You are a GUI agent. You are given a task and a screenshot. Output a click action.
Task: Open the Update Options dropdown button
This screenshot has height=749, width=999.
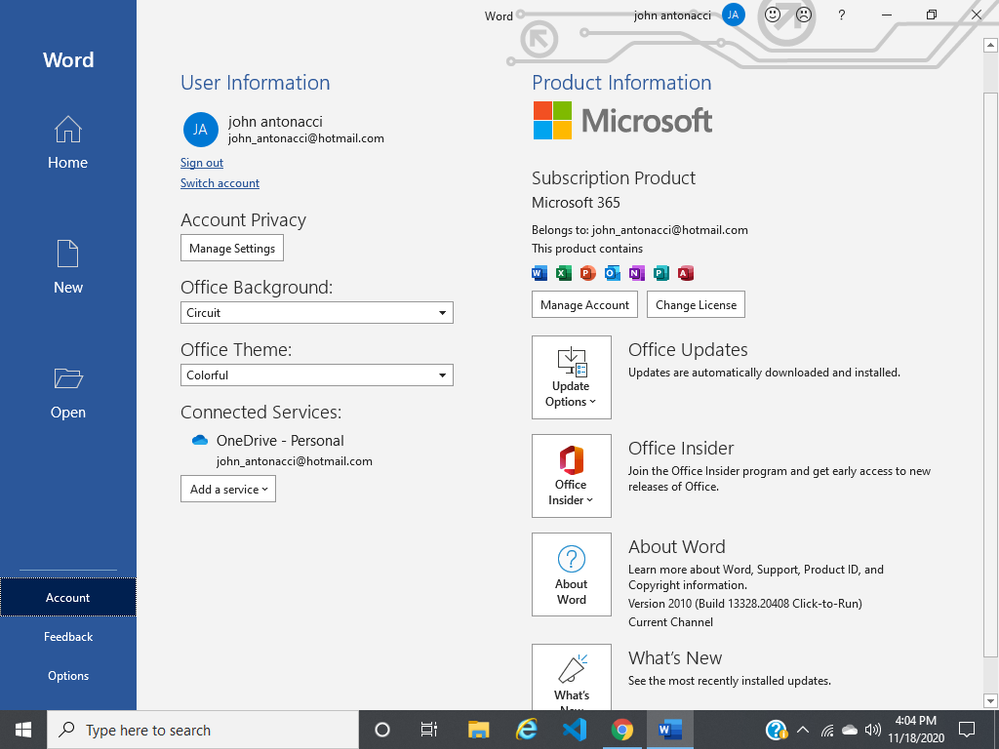pos(571,377)
